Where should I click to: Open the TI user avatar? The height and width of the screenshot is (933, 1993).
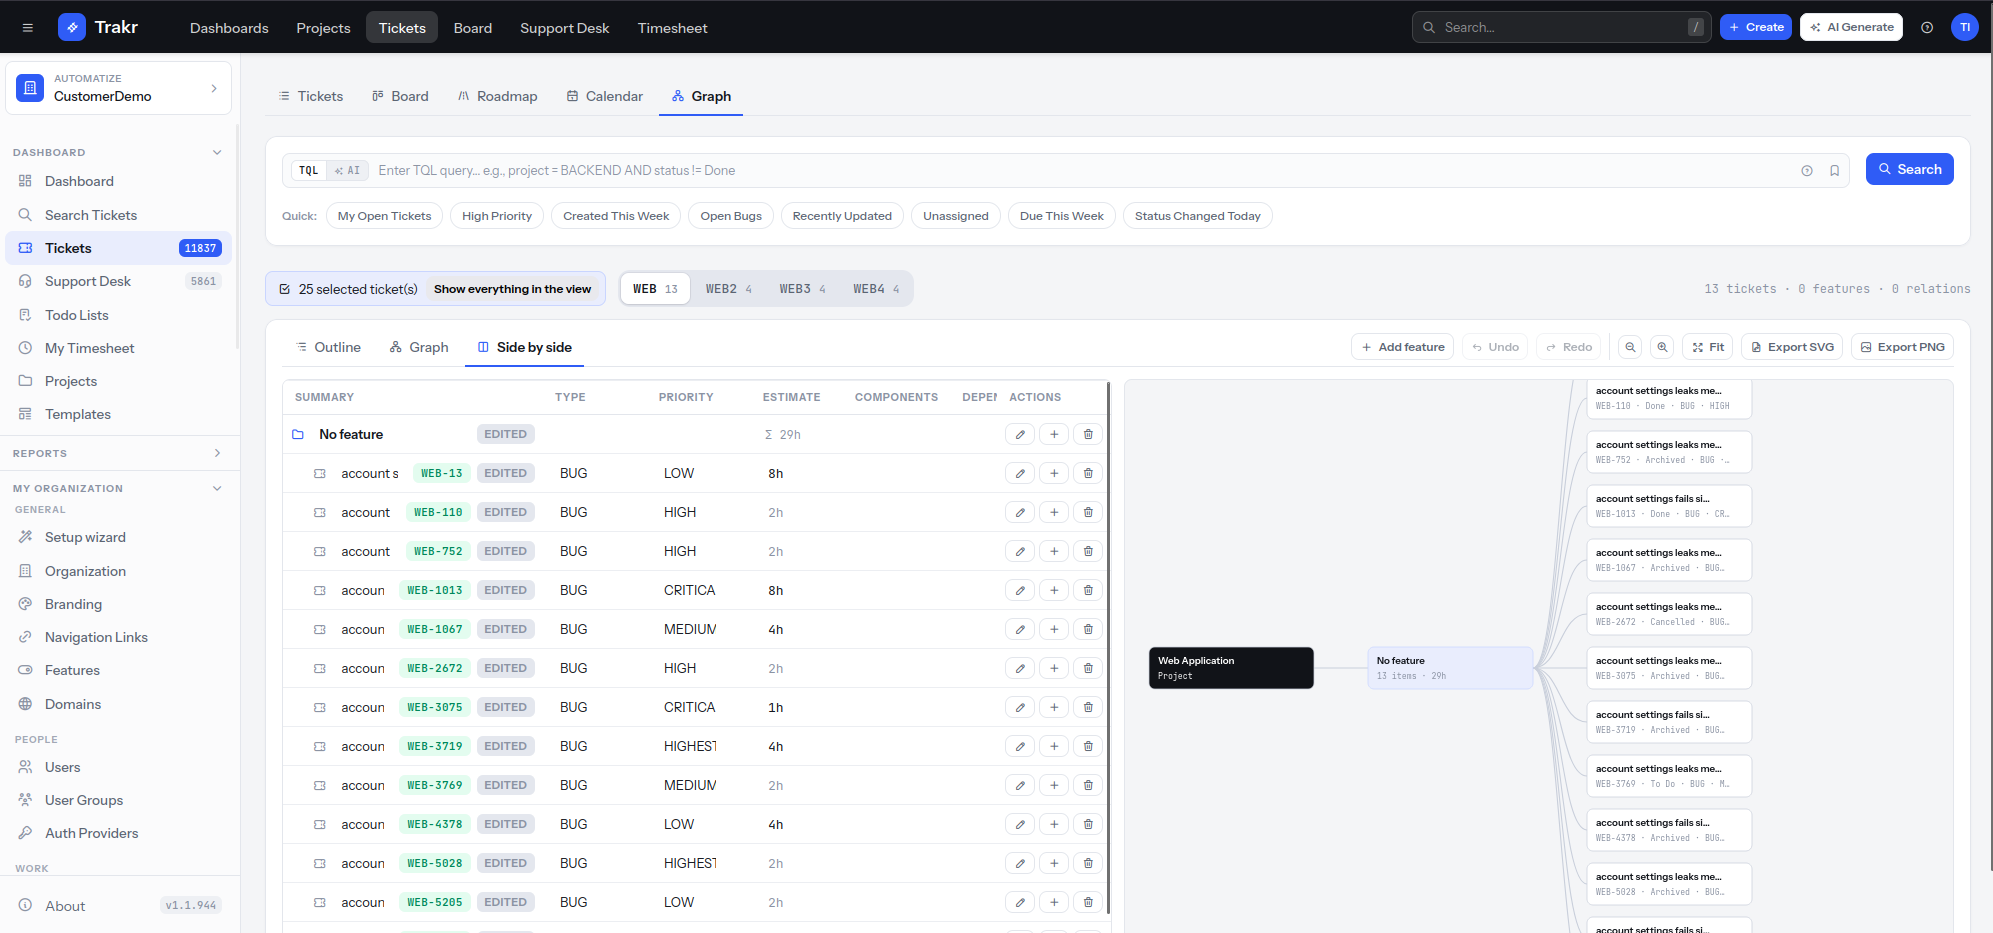click(1964, 27)
